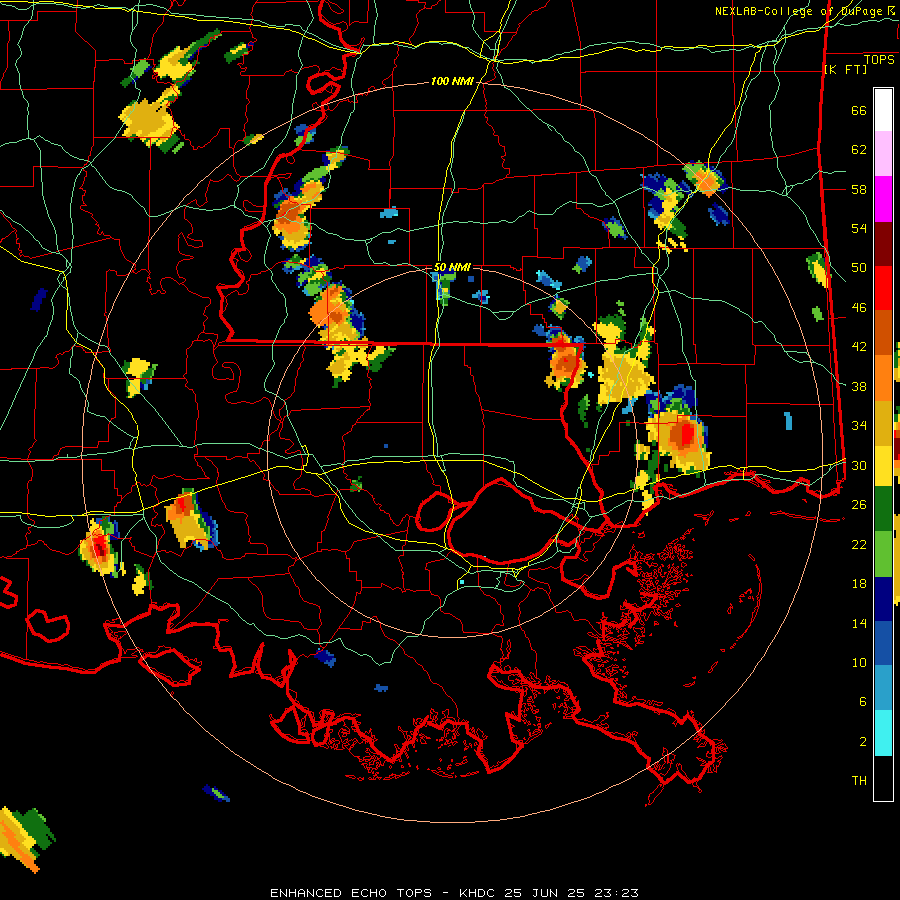Click the 58 value on the height scale
The height and width of the screenshot is (900, 900).
click(x=859, y=189)
